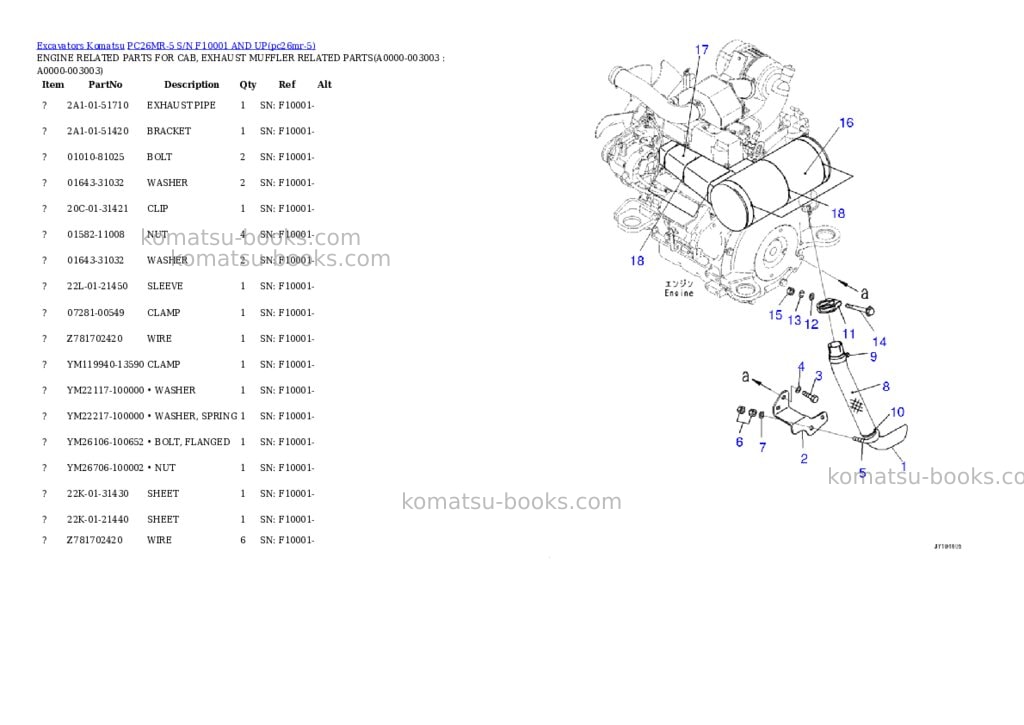Select the WIRE row with quantity 6
The height and width of the screenshot is (725, 1024).
point(178,540)
